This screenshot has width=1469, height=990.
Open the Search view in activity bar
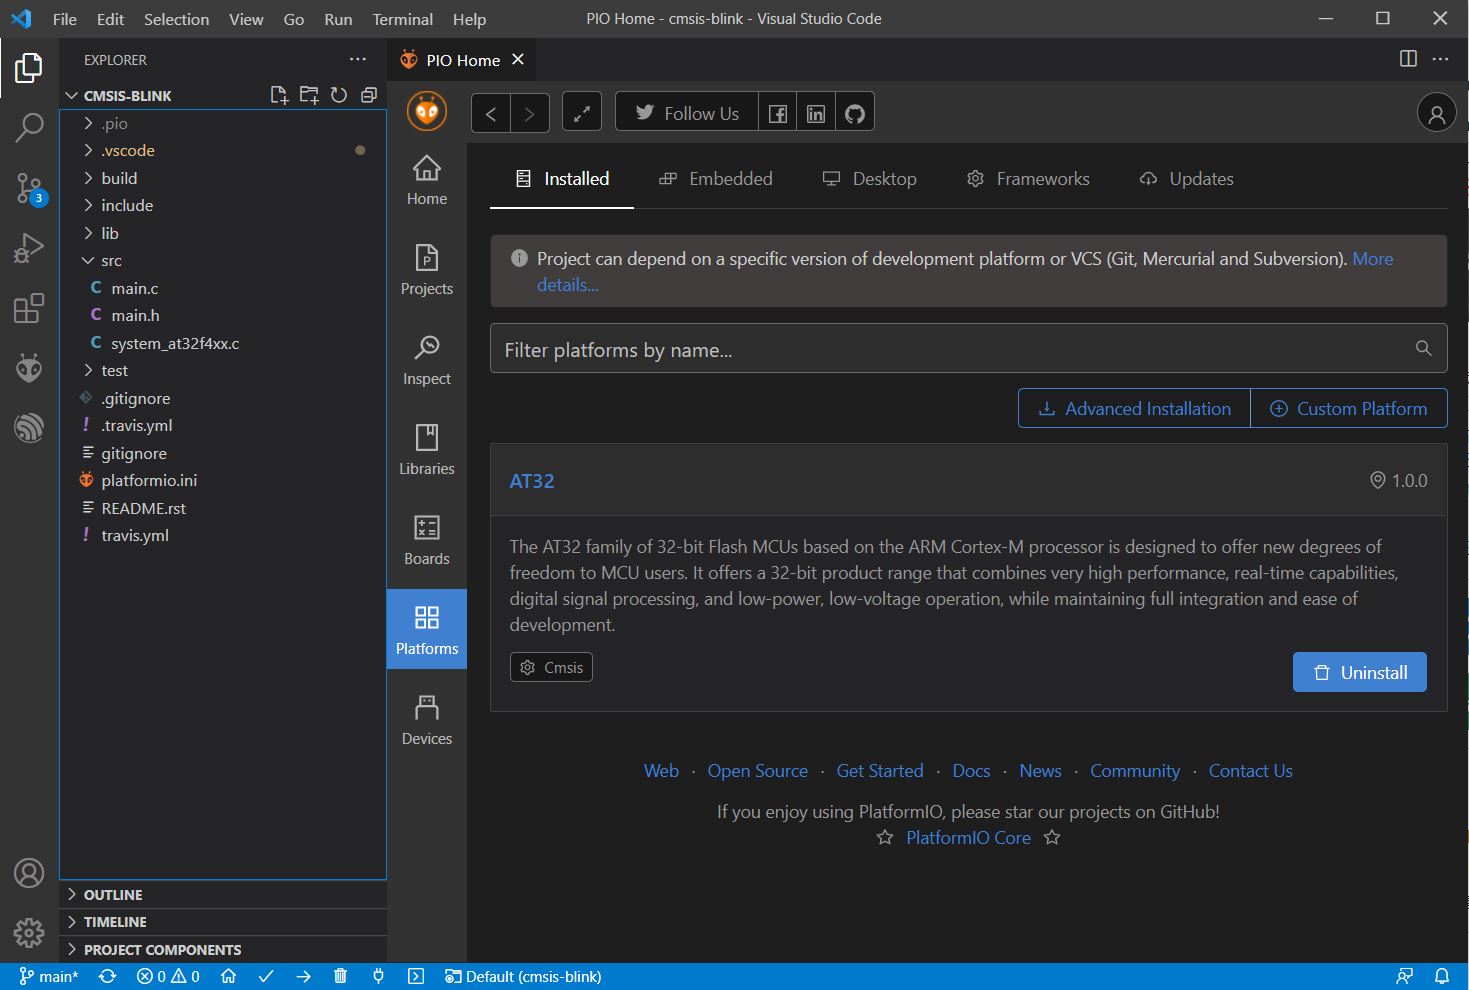(29, 128)
